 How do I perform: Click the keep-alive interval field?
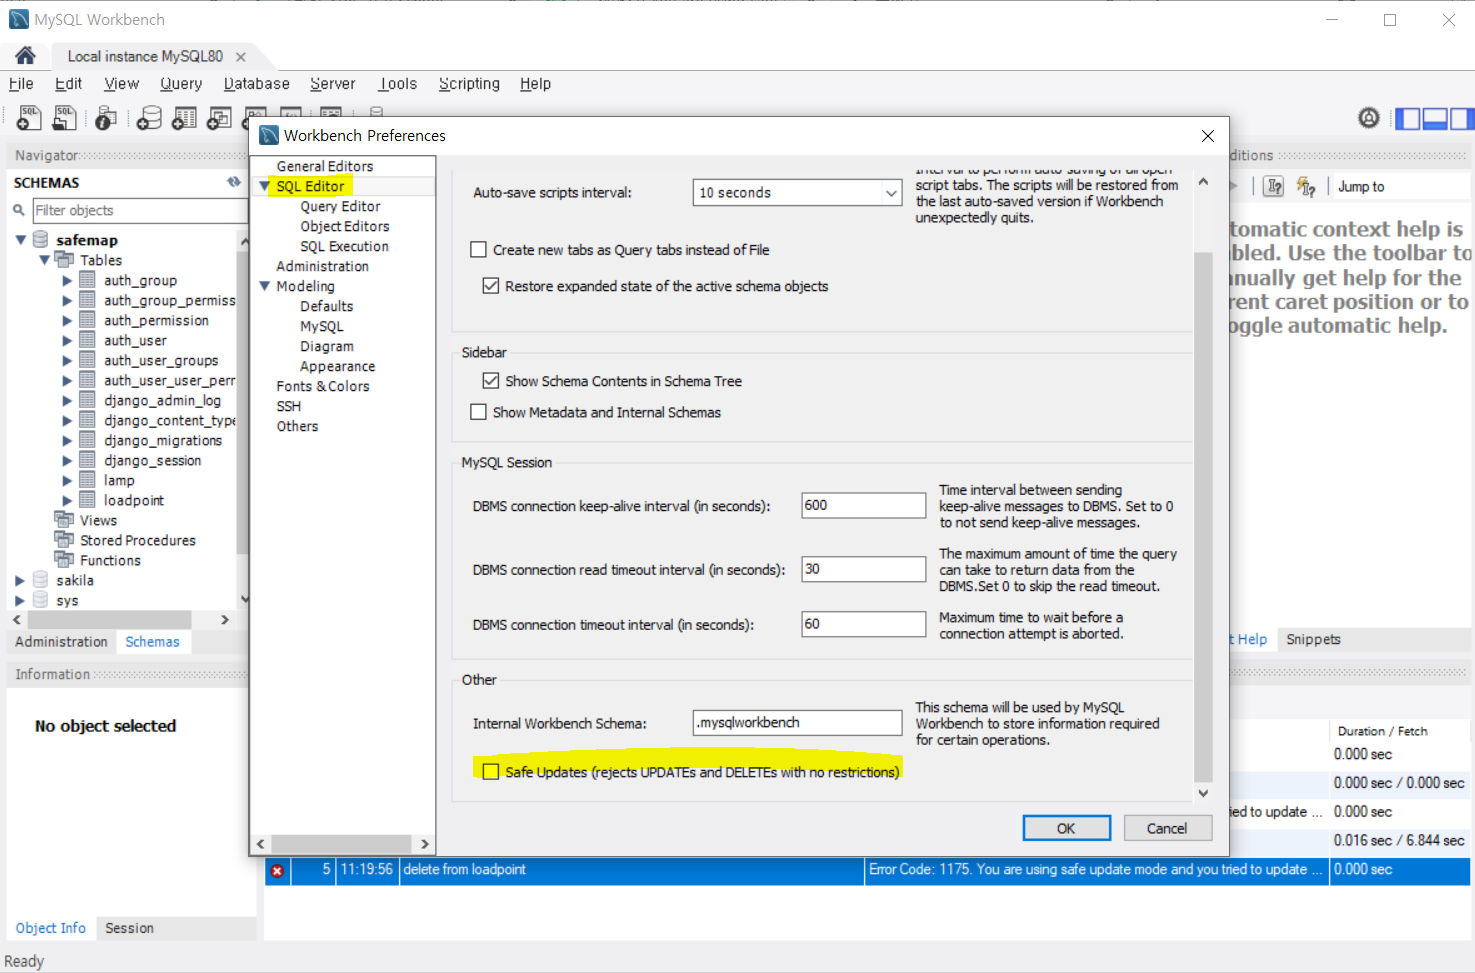864,505
